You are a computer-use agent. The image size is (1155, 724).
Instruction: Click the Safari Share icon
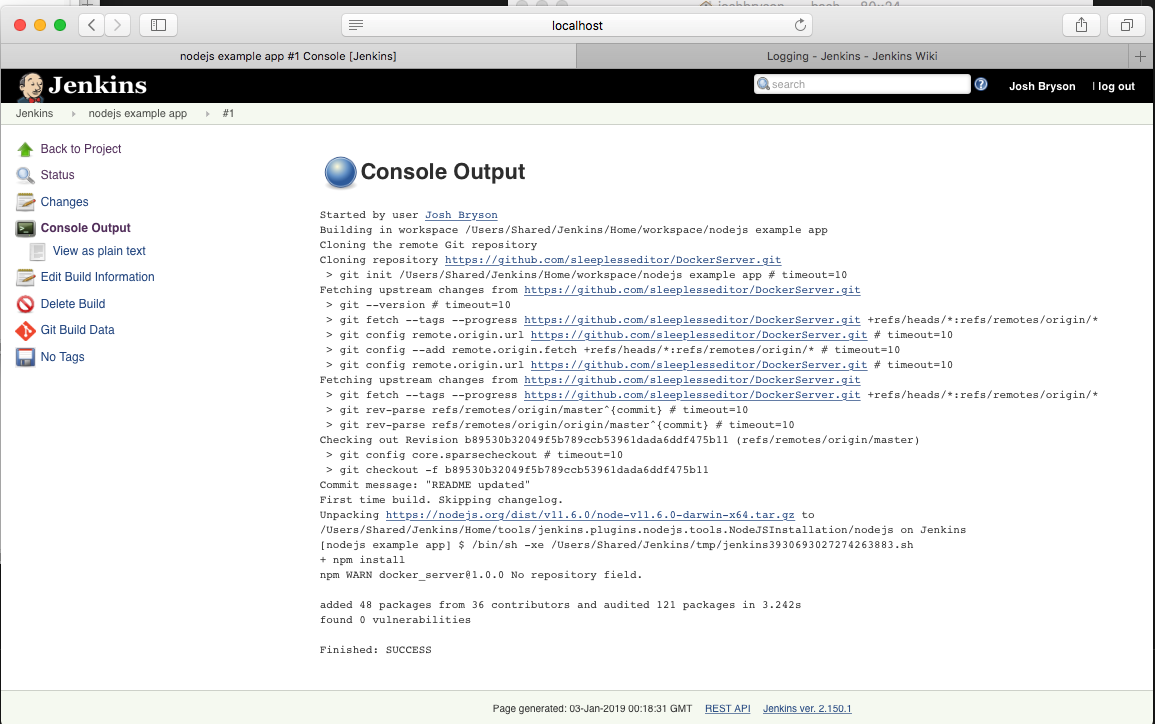click(x=1081, y=25)
